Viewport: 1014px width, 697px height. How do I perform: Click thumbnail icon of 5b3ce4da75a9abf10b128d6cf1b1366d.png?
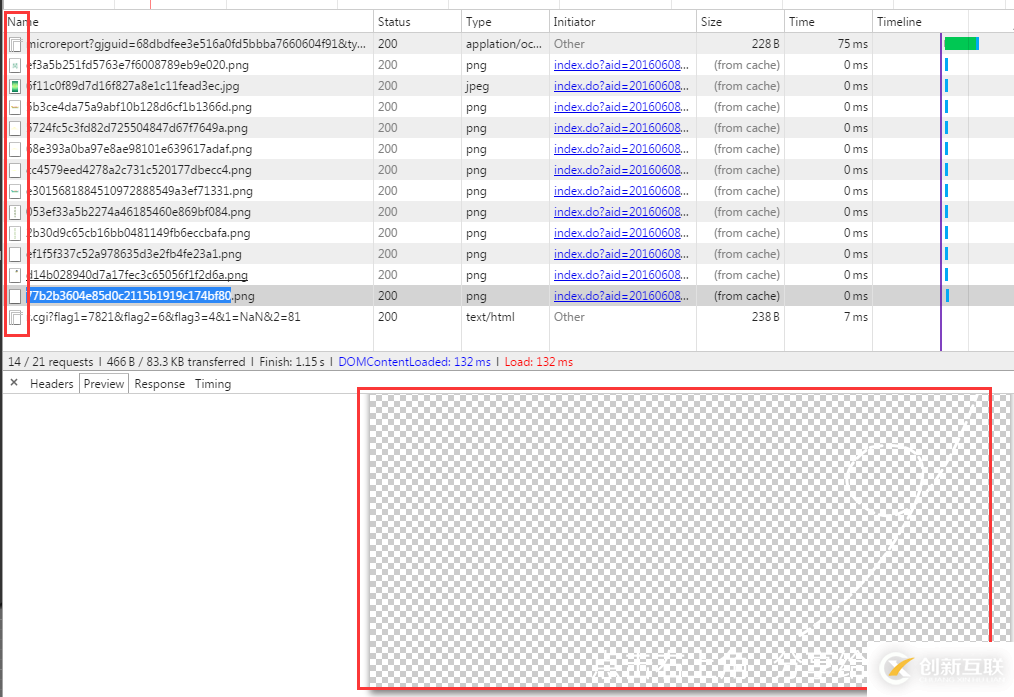click(16, 107)
